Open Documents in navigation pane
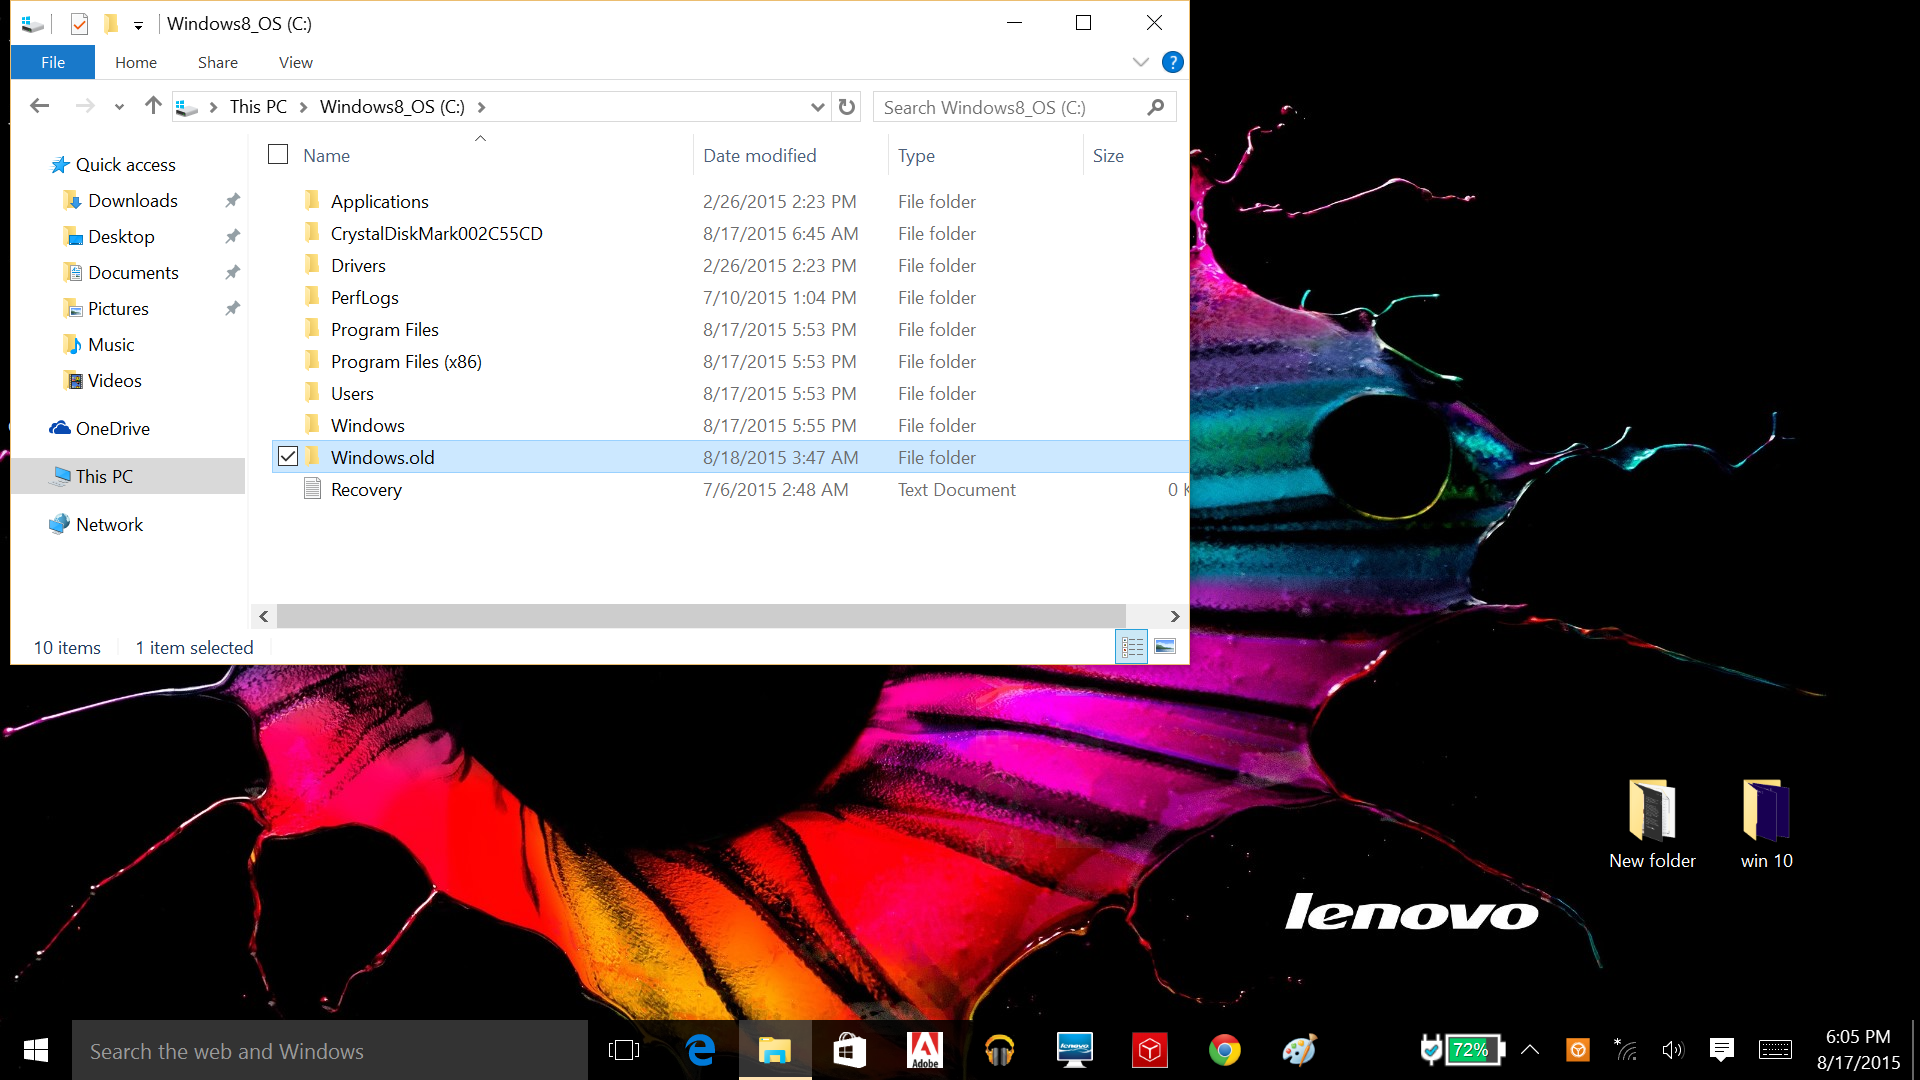This screenshot has height=1080, width=1920. click(133, 273)
